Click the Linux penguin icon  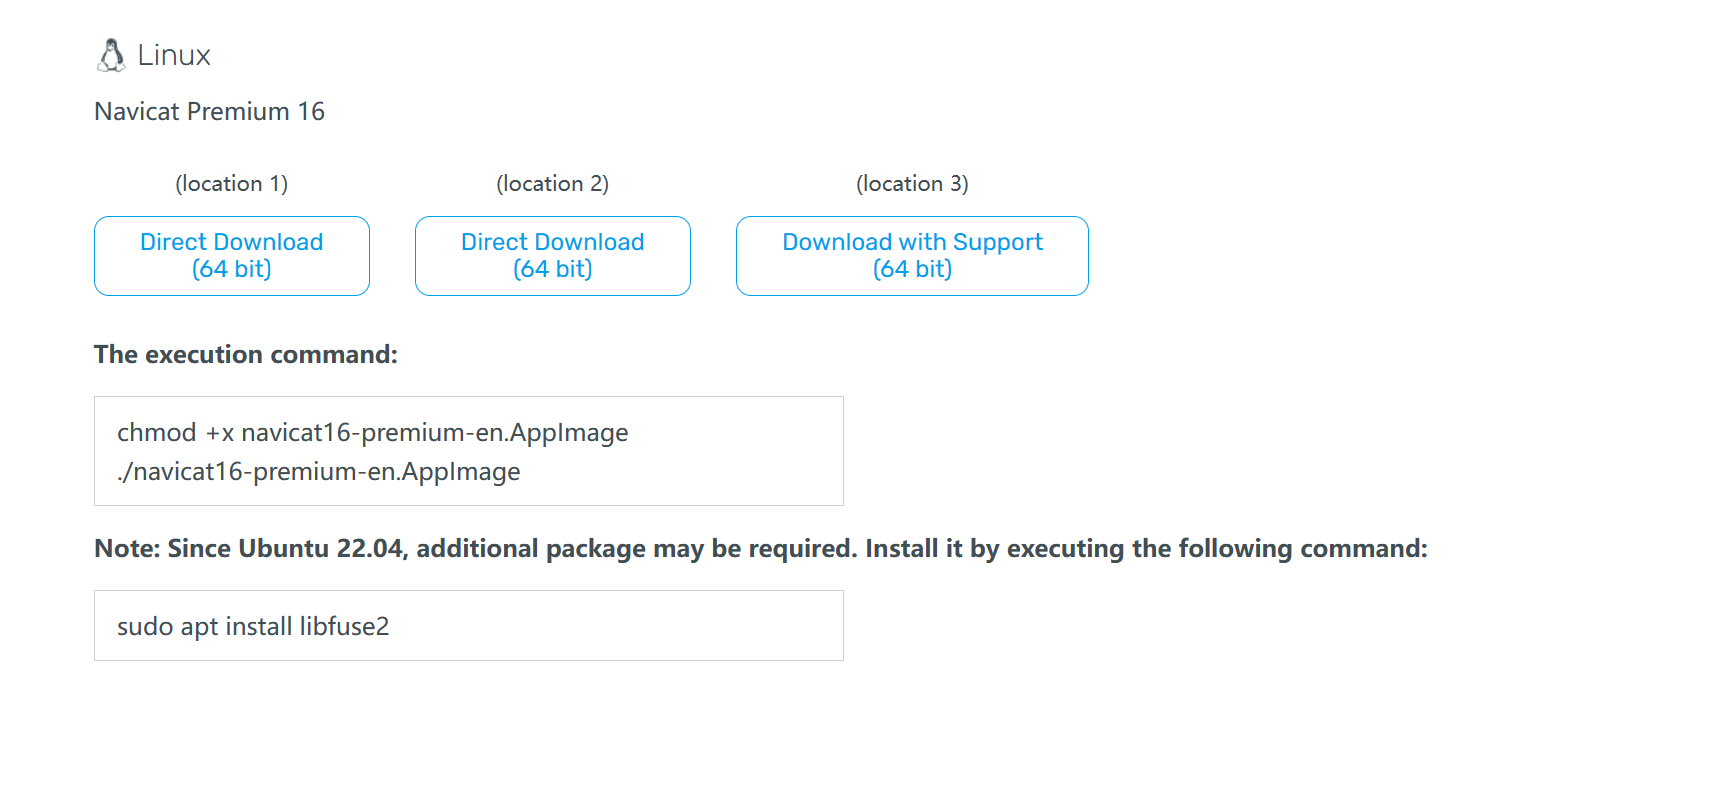coord(111,55)
